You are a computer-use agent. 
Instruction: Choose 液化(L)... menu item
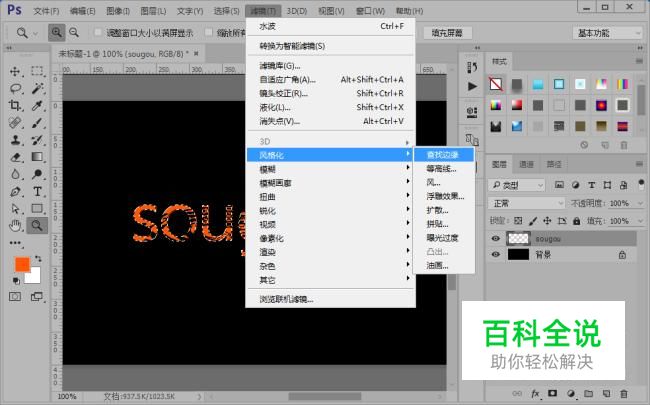(330, 107)
